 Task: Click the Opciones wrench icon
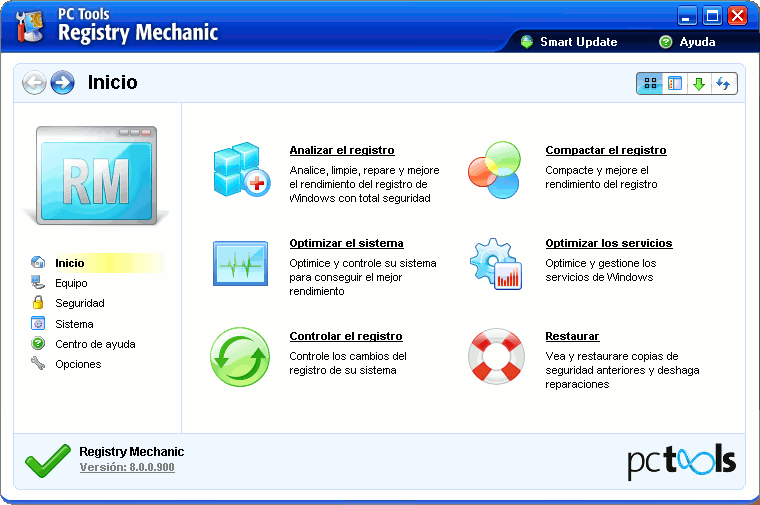[38, 363]
